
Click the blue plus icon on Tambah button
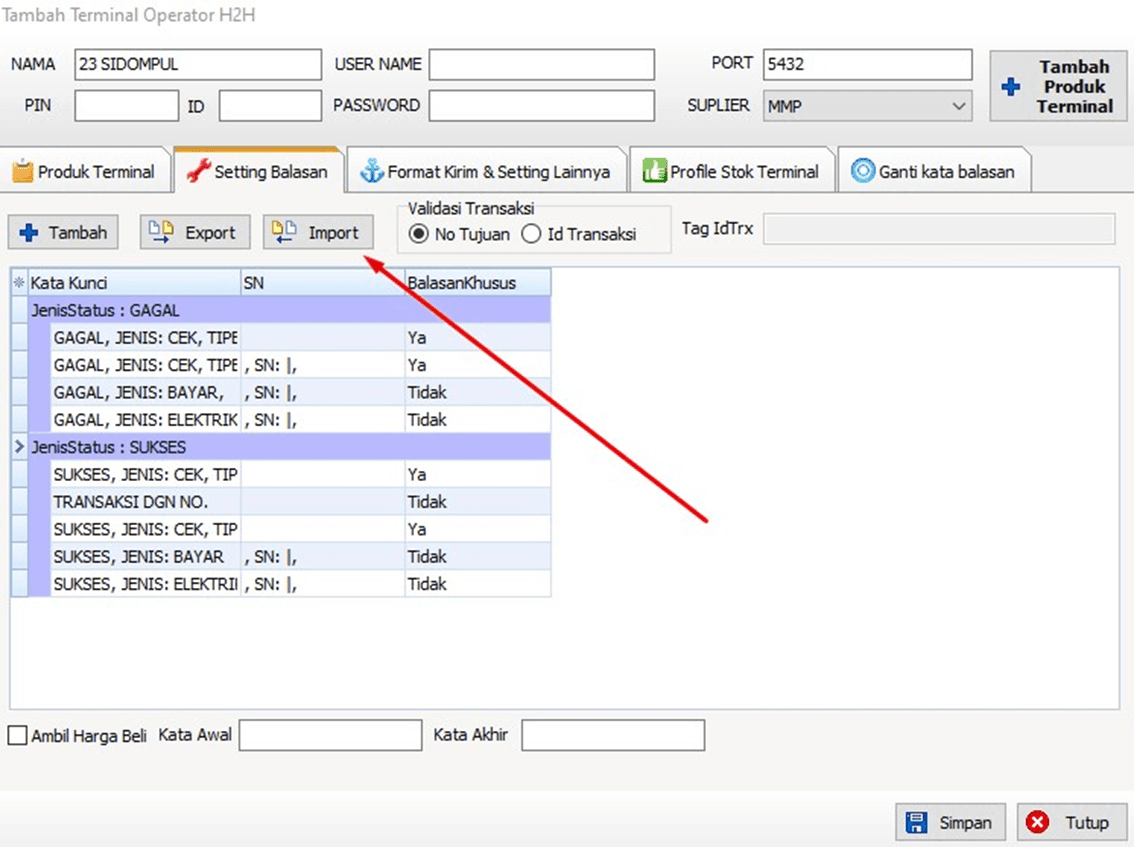[x=29, y=233]
